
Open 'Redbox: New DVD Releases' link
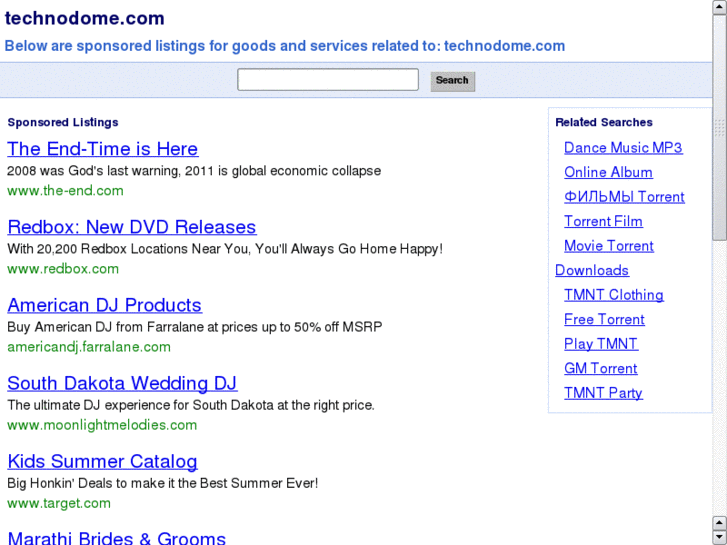(x=132, y=227)
